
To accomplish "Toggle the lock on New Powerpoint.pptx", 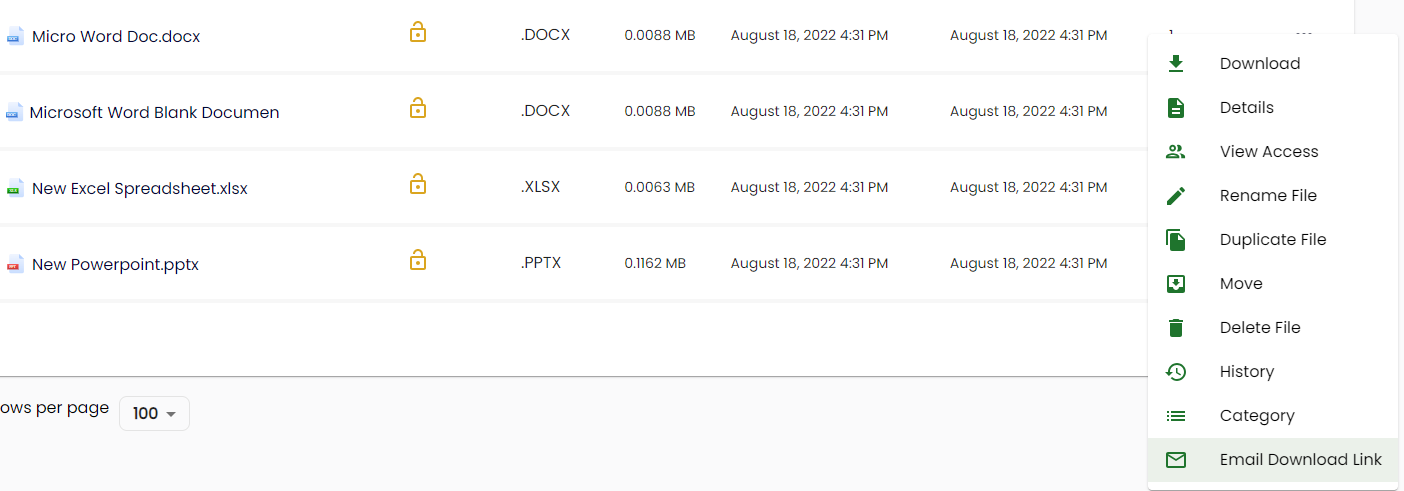I will [418, 261].
